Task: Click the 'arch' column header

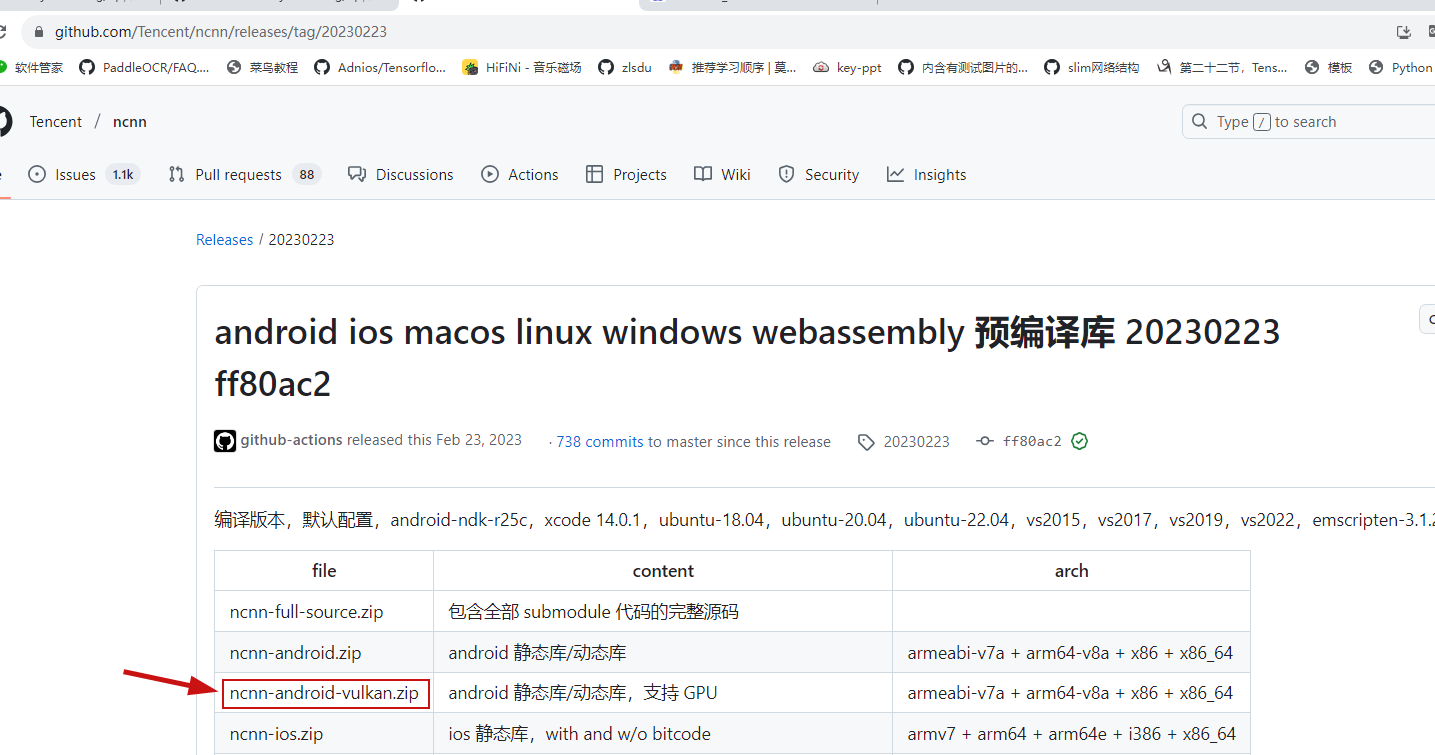Action: [x=1071, y=571]
